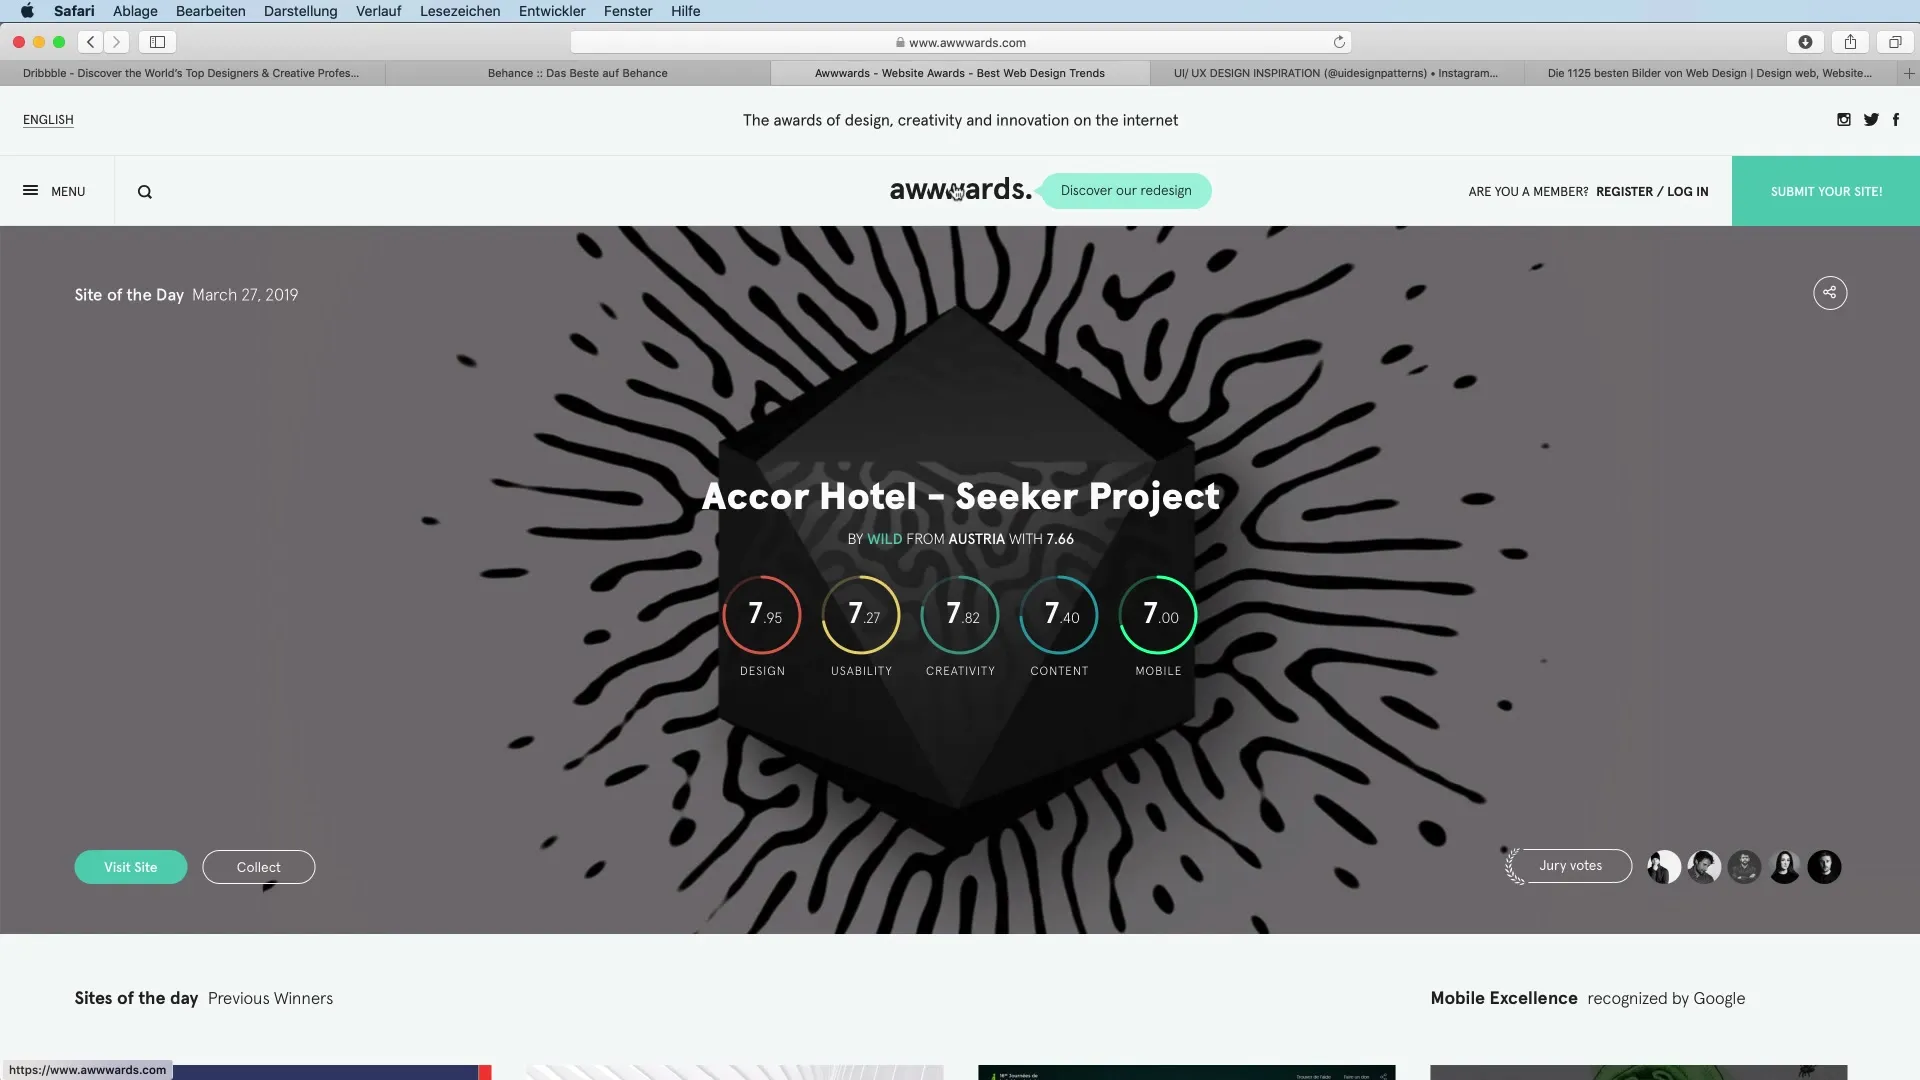Open Safari downloads icon
Viewport: 1920px width, 1080px height.
[1805, 42]
